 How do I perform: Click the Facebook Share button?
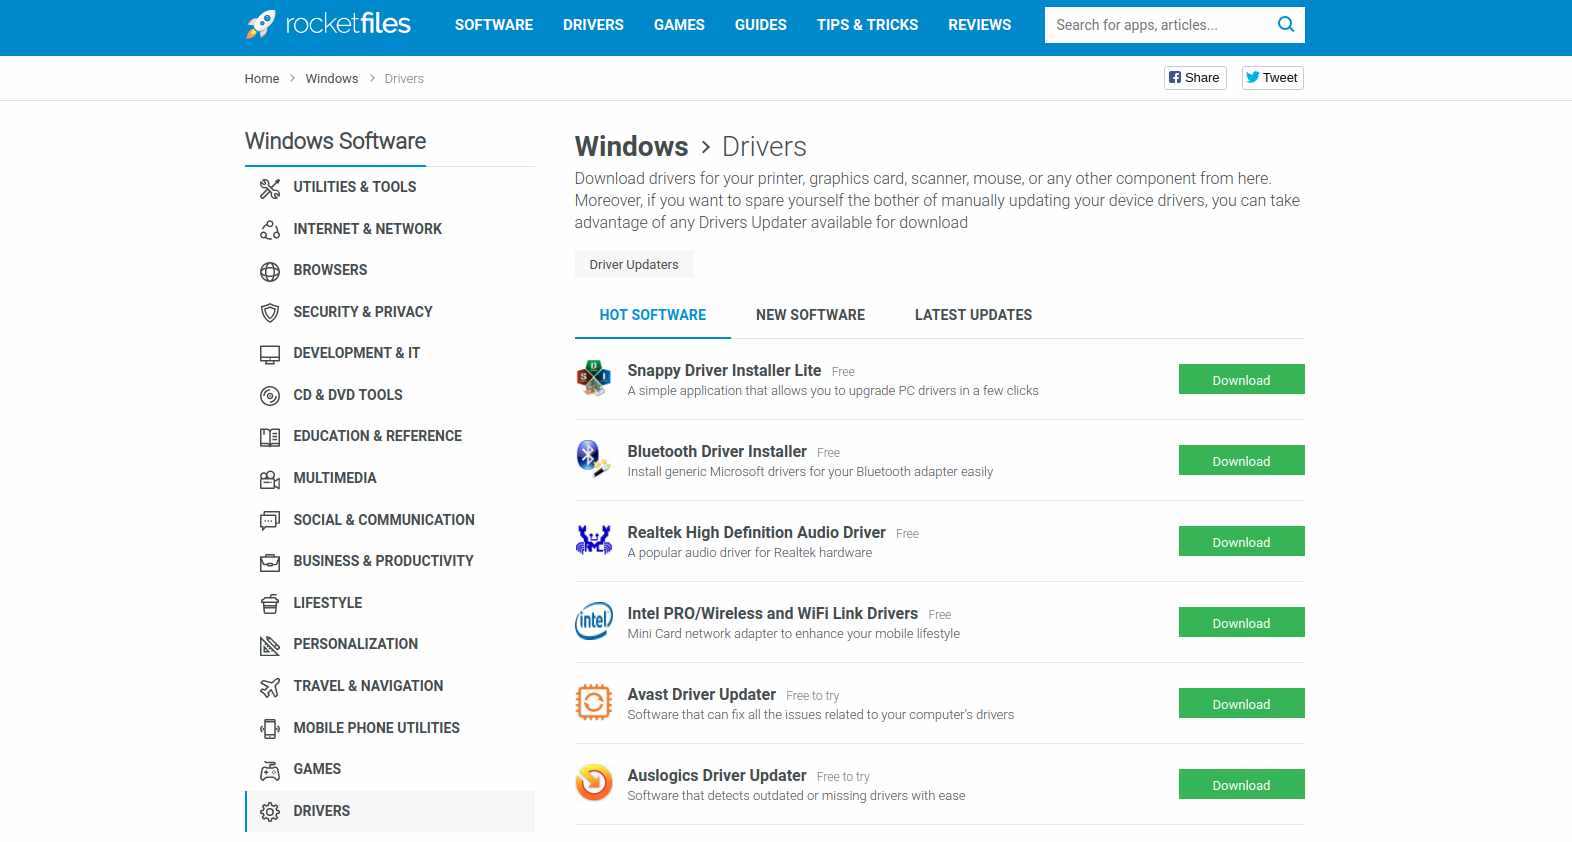(1195, 78)
